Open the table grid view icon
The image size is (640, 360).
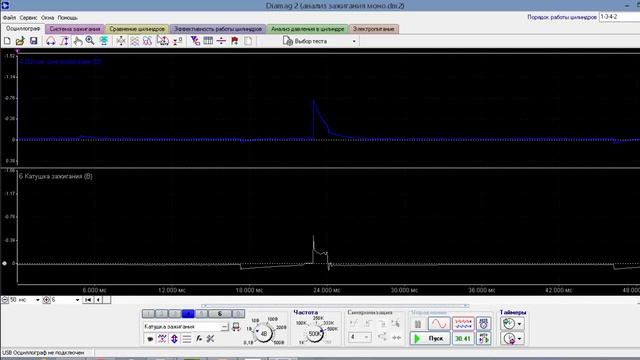pos(208,41)
